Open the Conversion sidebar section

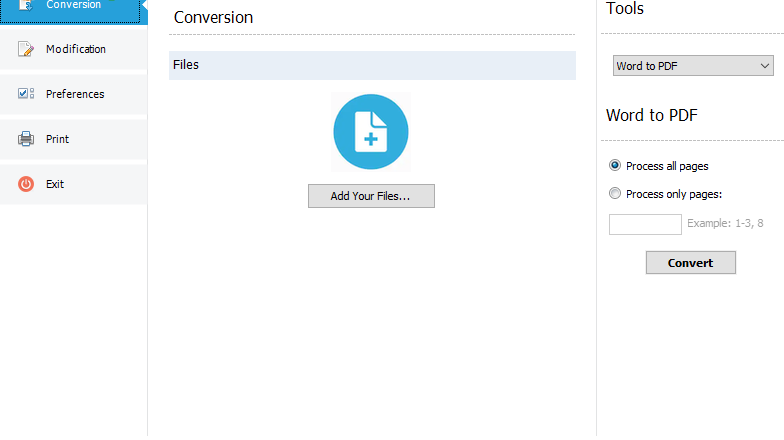click(74, 10)
